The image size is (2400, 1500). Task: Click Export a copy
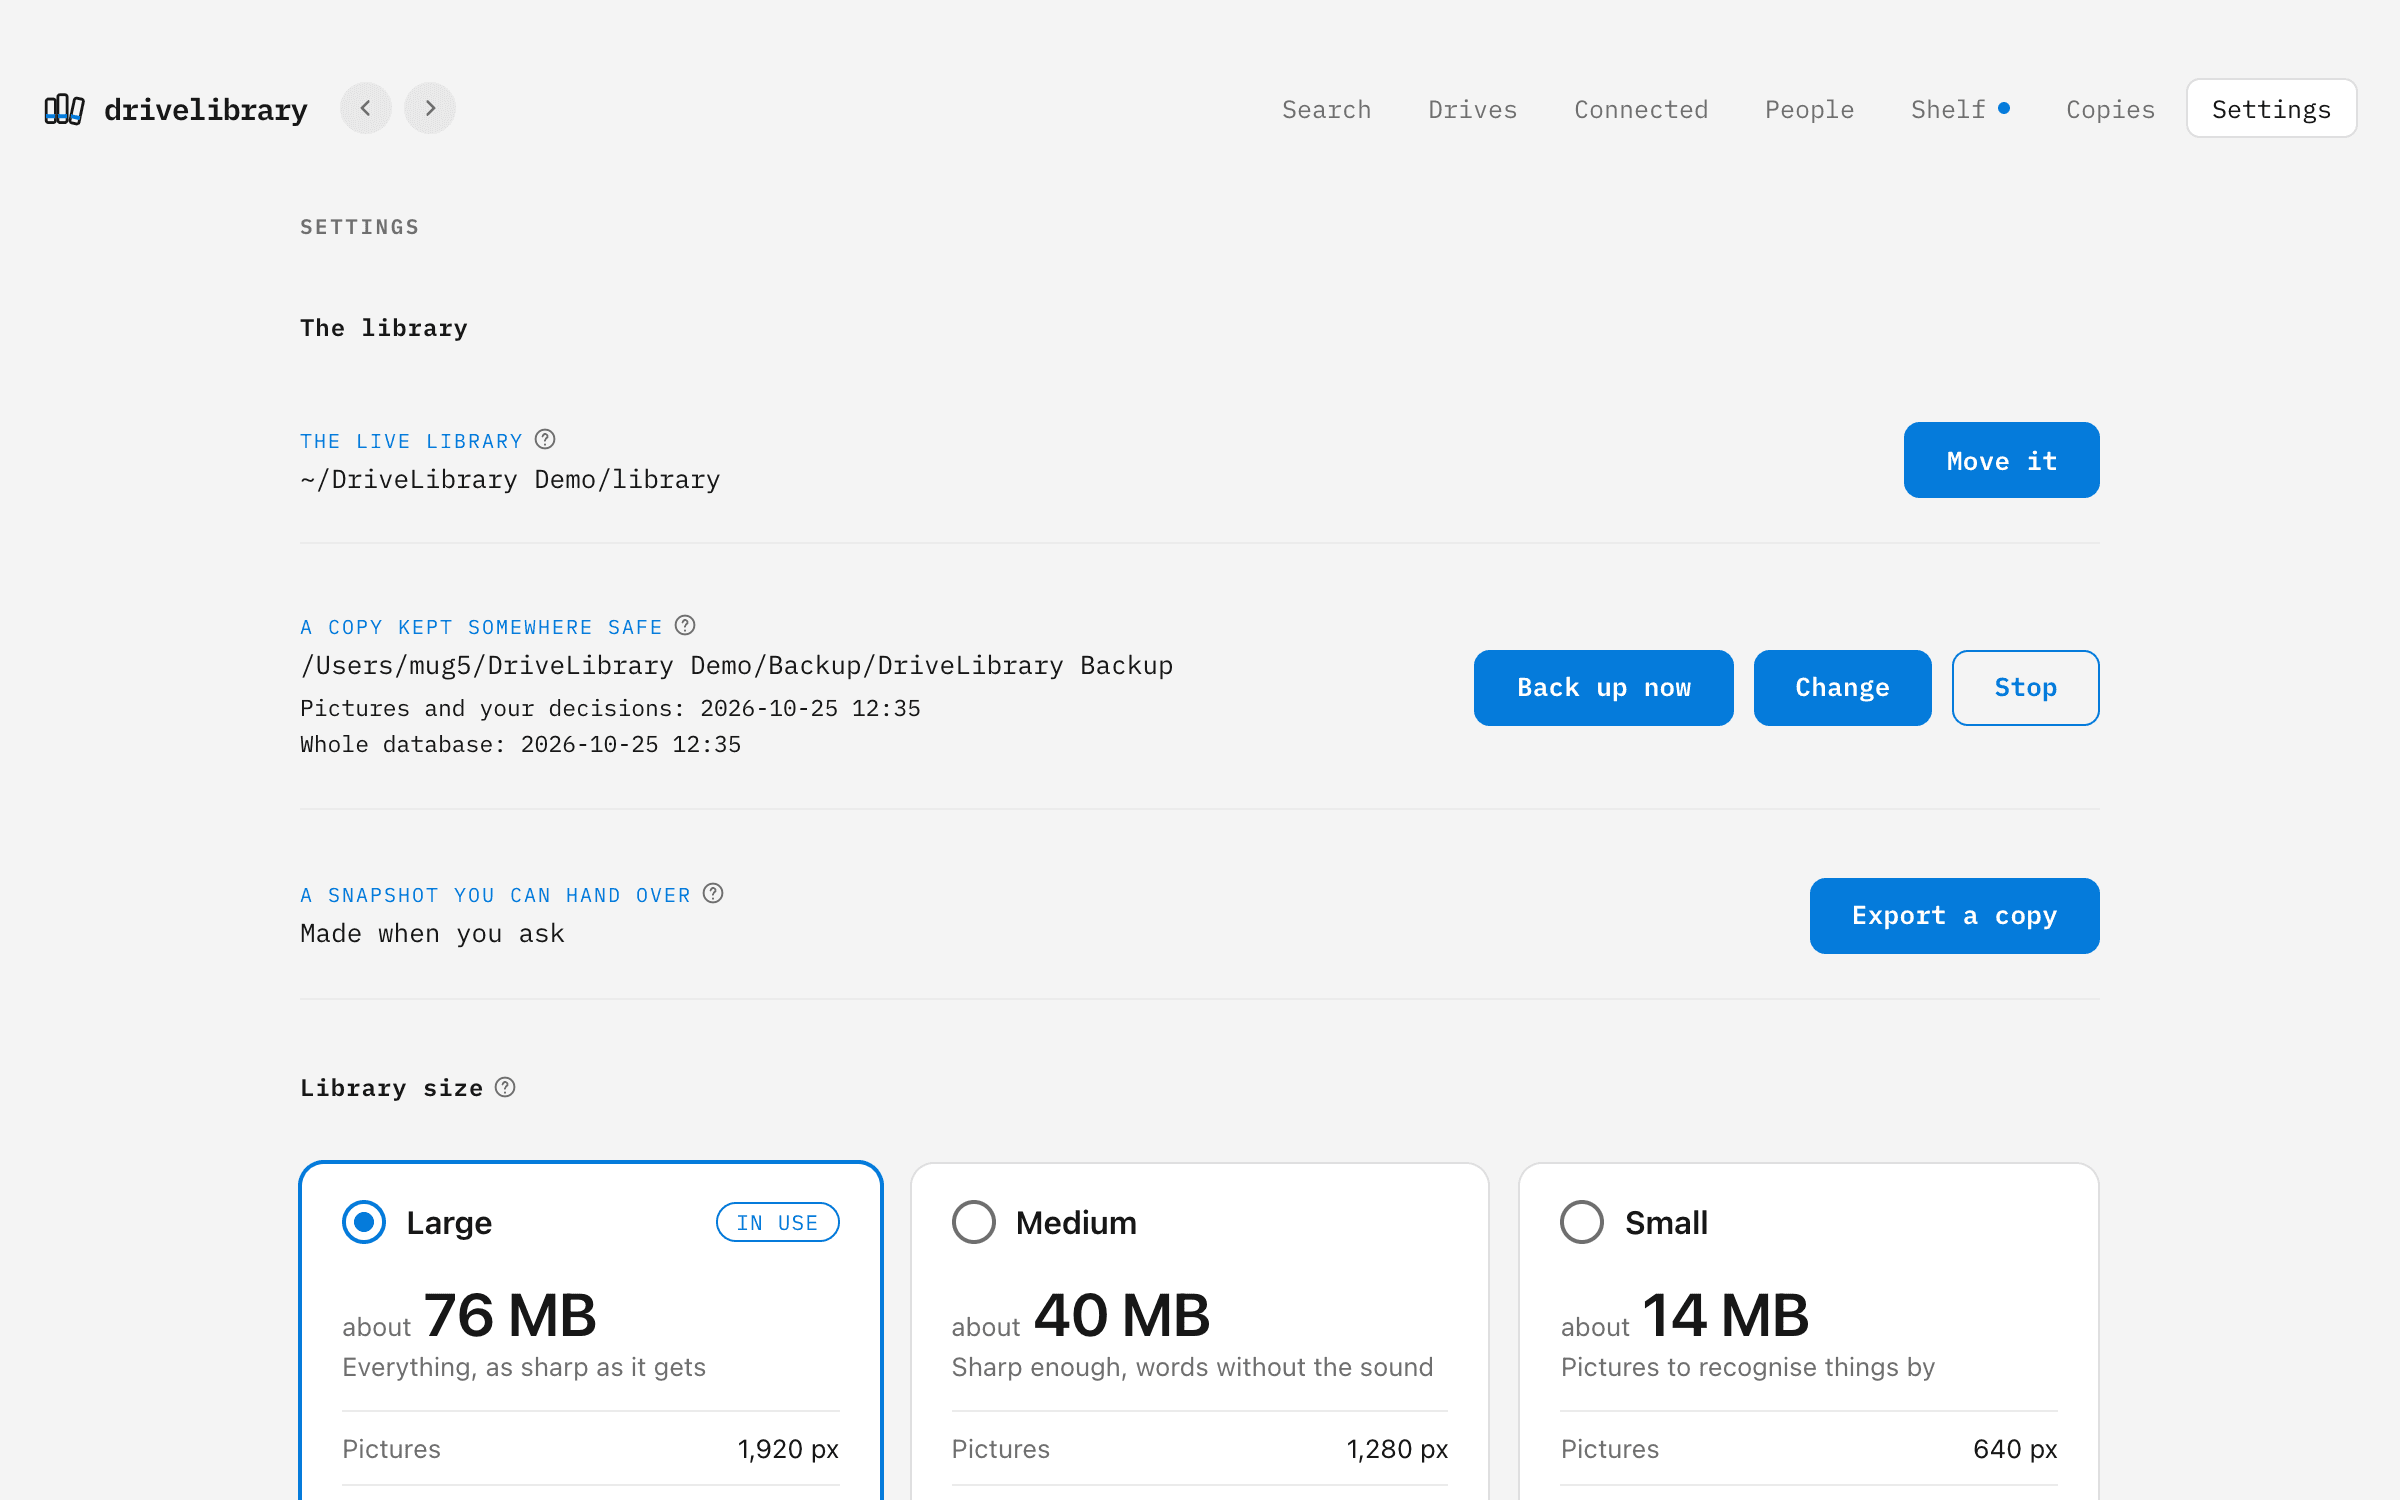pos(1954,916)
